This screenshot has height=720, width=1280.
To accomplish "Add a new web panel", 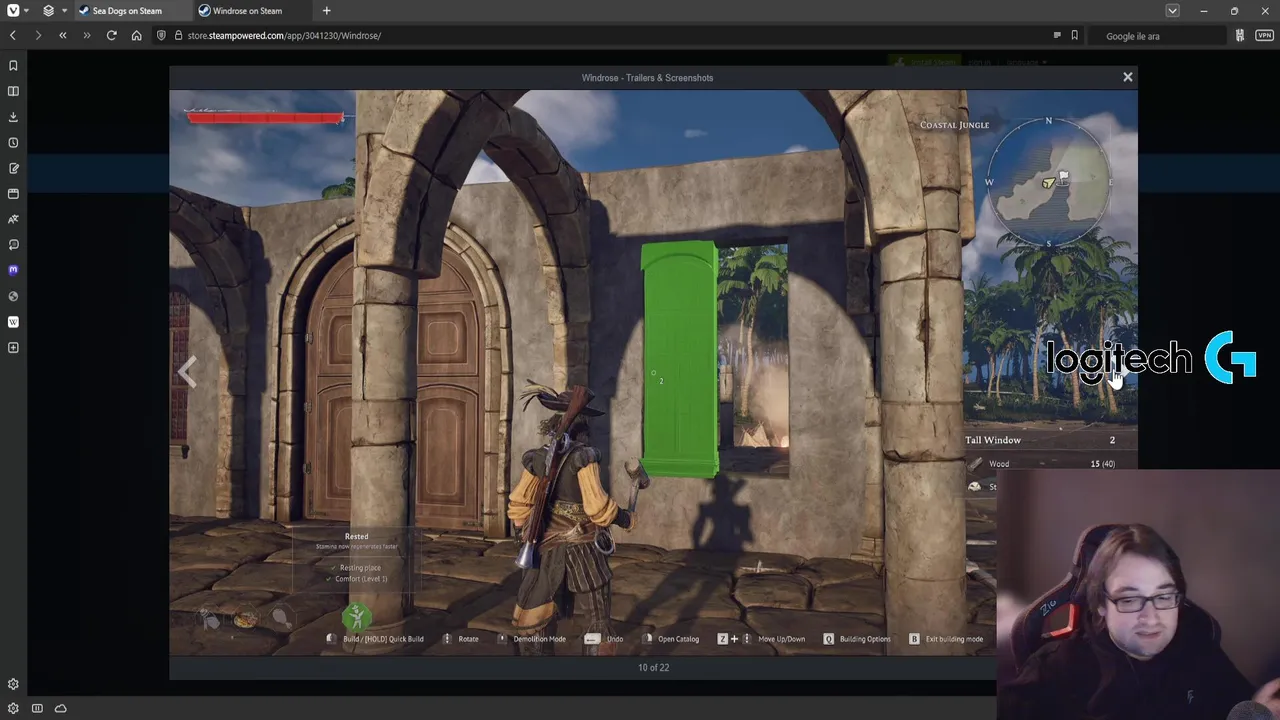I will (x=13, y=348).
